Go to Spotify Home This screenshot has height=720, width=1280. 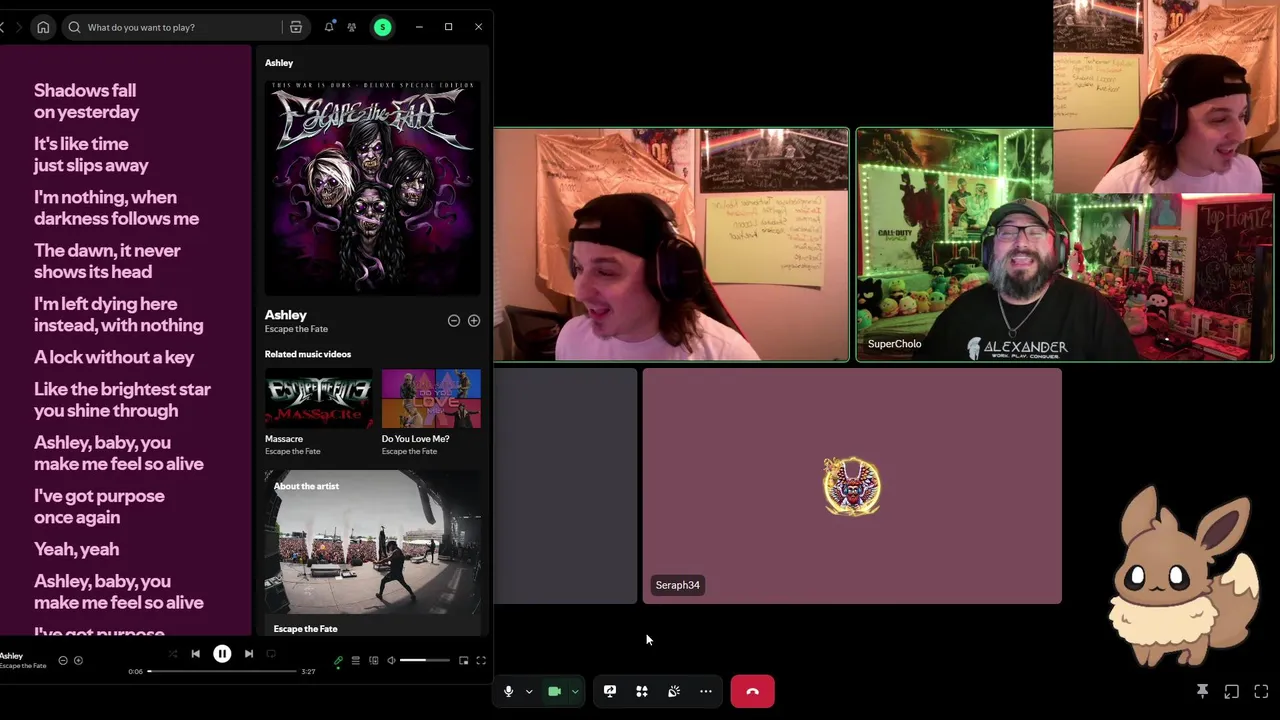(43, 27)
